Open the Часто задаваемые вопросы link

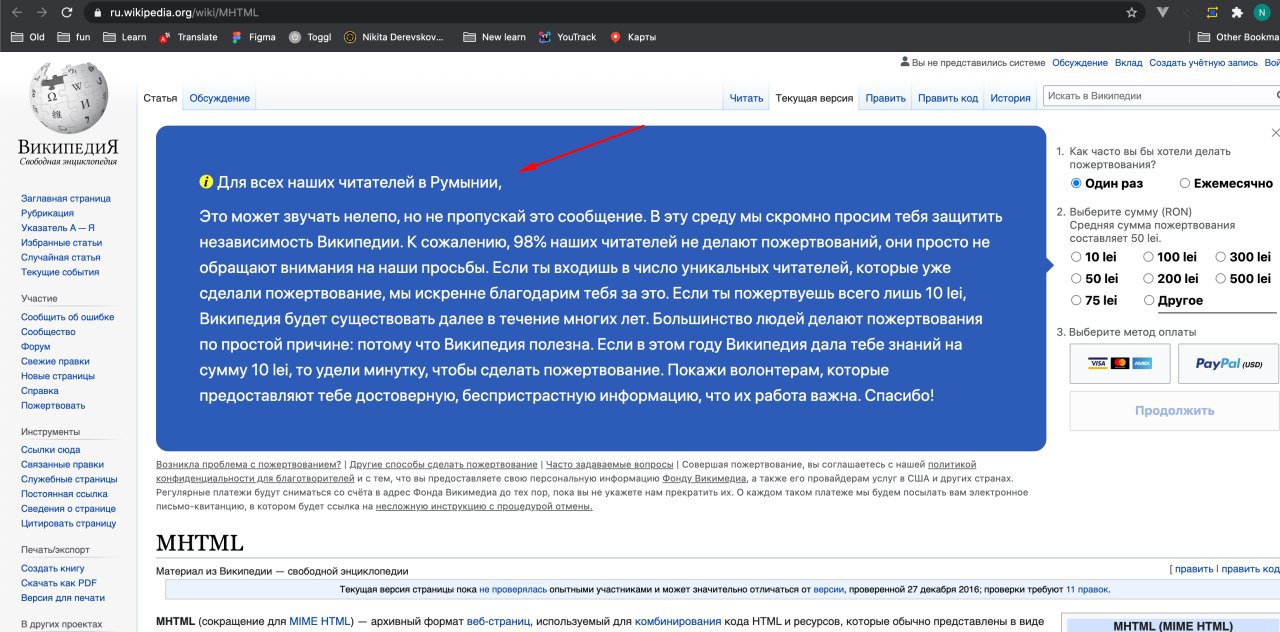tap(609, 464)
